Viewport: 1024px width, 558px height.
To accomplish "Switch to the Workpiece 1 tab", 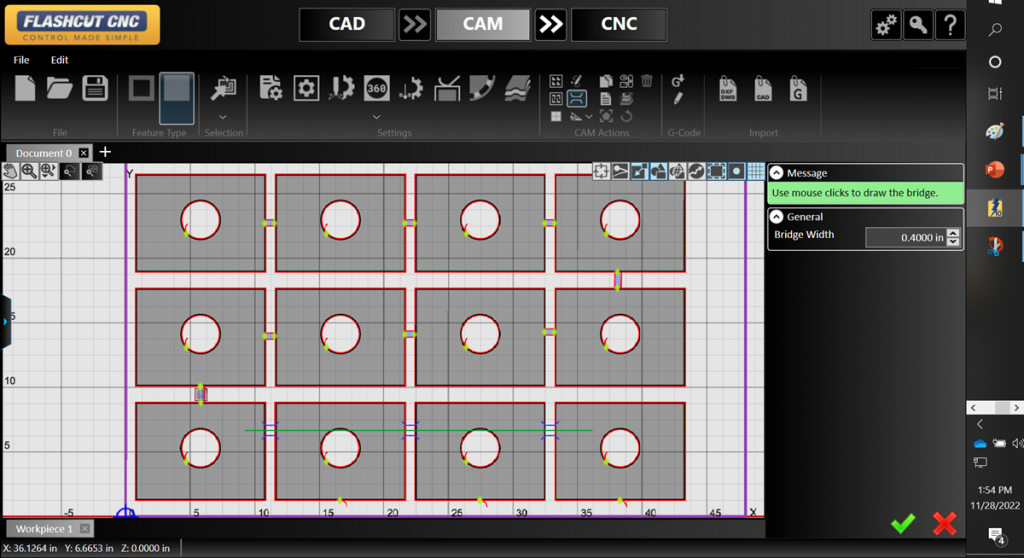I will click(x=42, y=528).
